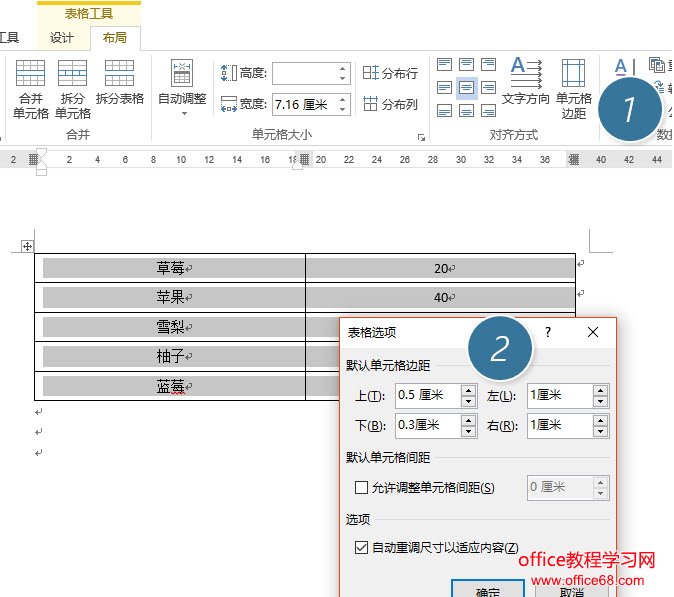674x597 pixels.
Task: Increase the 上 (top) margin spinner
Action: coord(468,391)
